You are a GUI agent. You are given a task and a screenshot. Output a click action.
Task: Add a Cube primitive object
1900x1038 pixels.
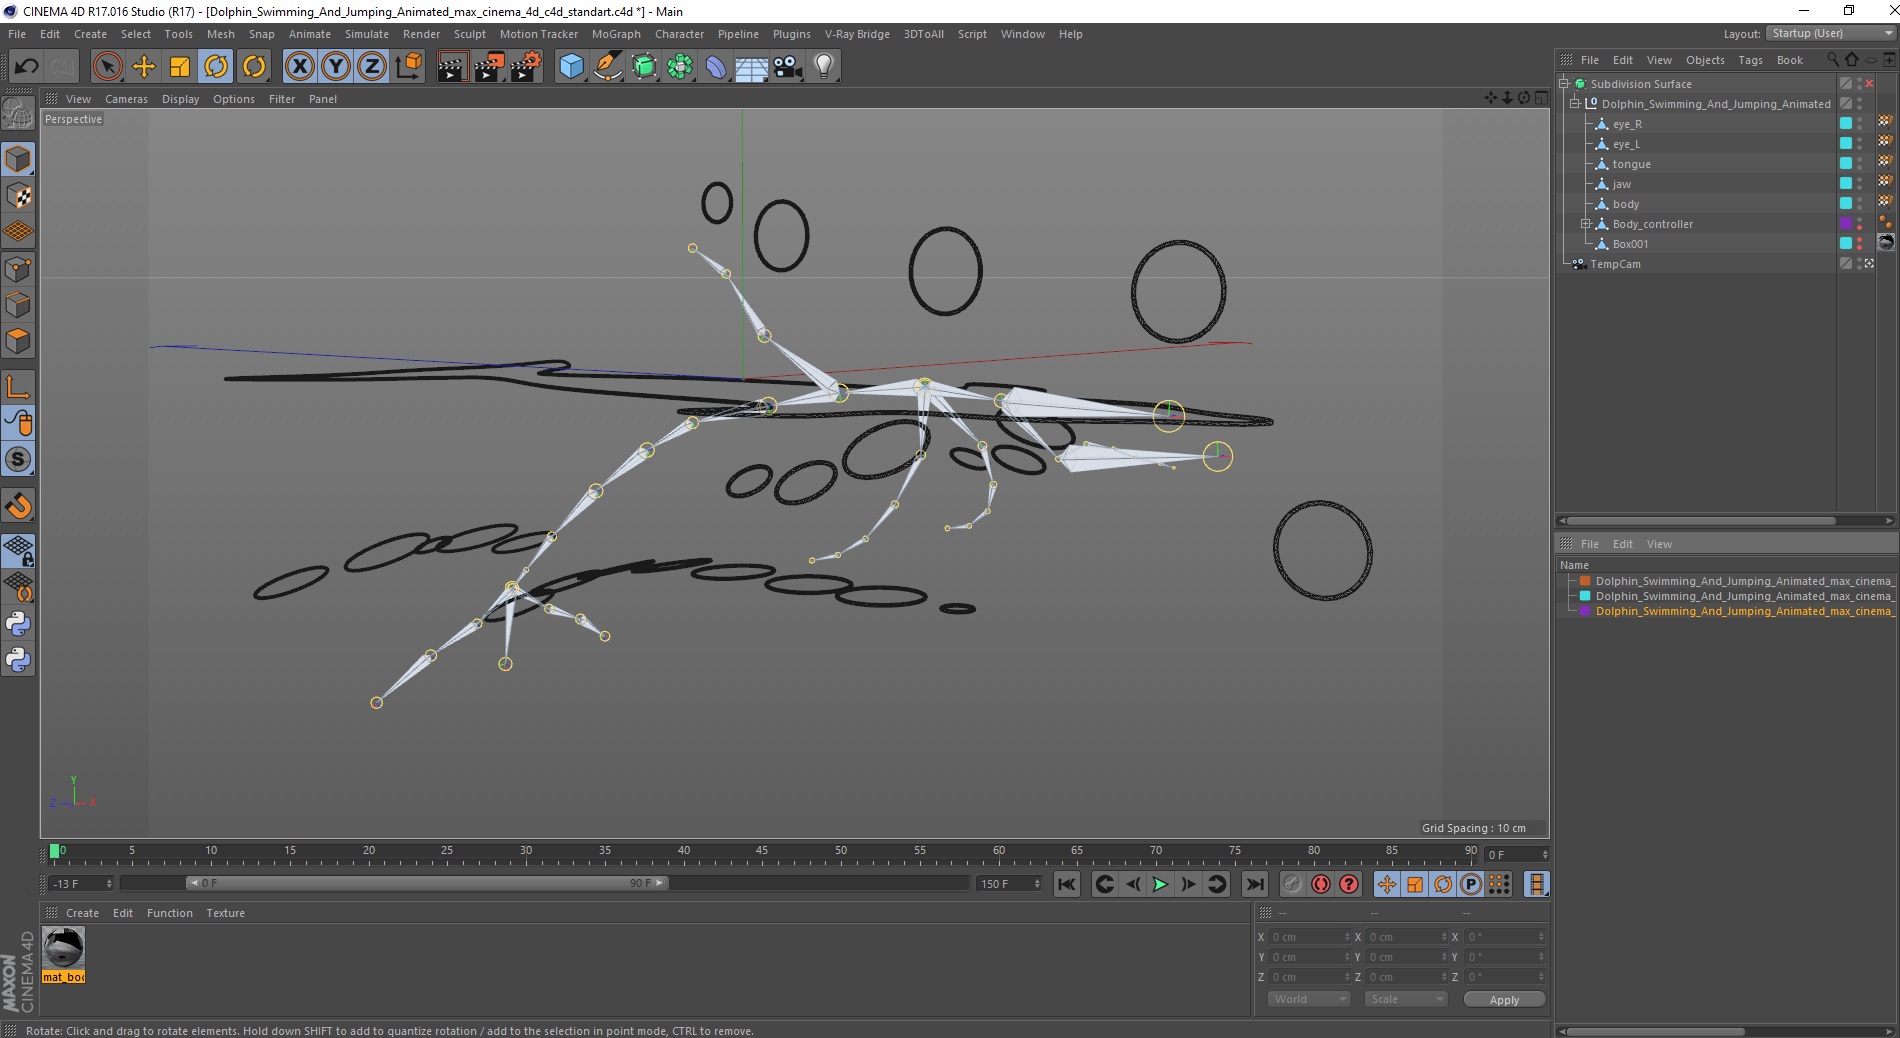pyautogui.click(x=571, y=66)
